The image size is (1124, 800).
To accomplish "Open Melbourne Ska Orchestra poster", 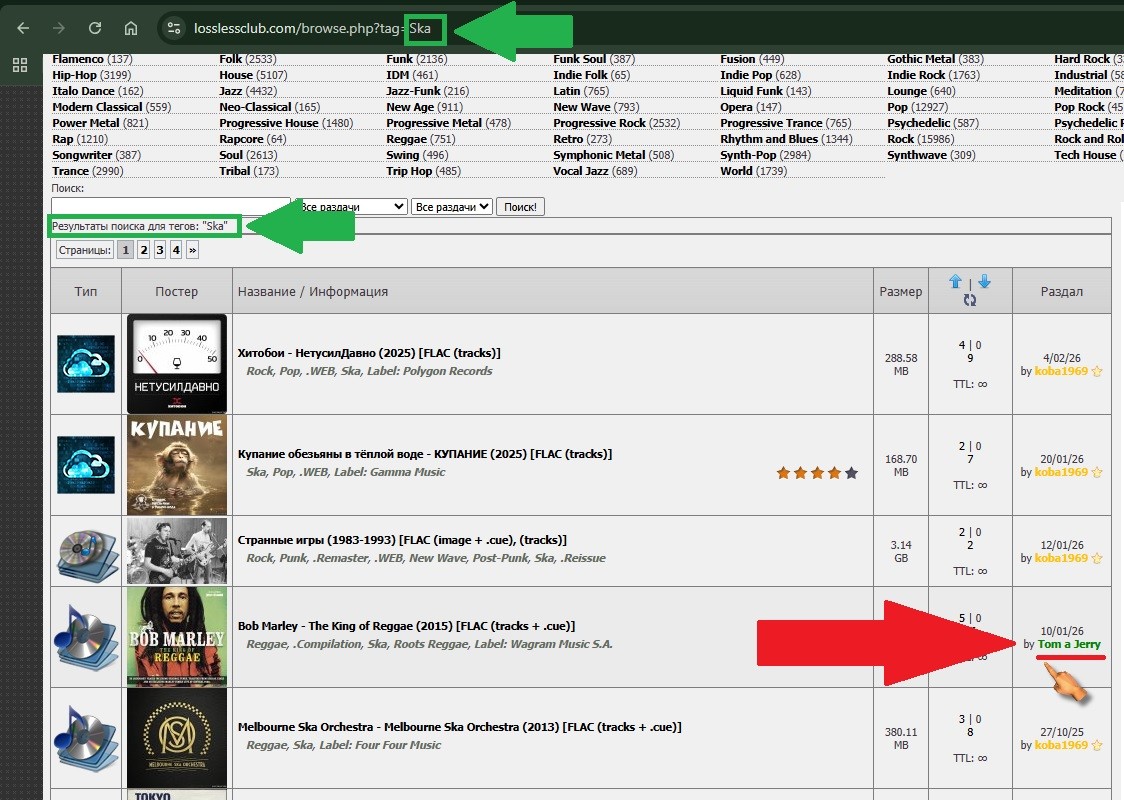I will (x=177, y=738).
